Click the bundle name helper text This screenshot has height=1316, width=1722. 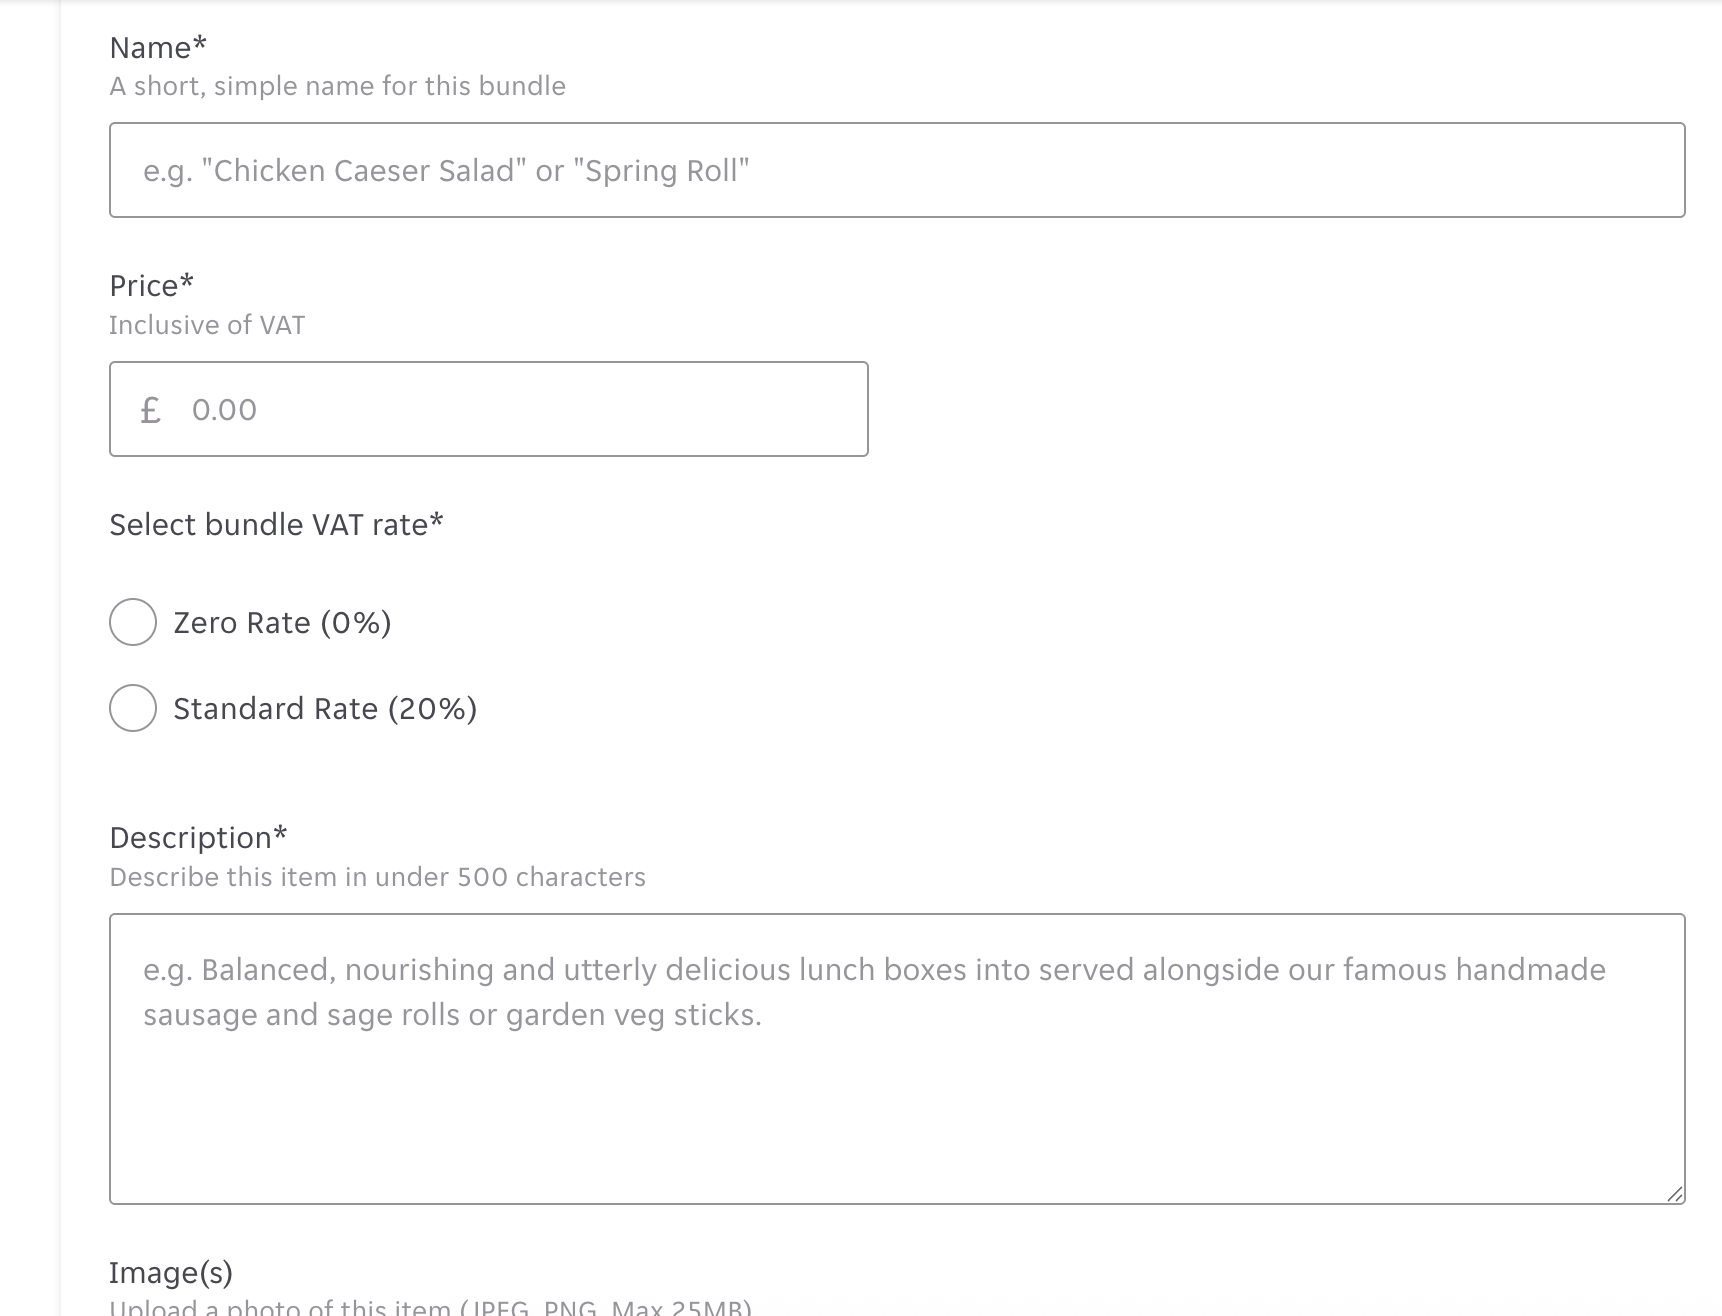pyautogui.click(x=337, y=86)
